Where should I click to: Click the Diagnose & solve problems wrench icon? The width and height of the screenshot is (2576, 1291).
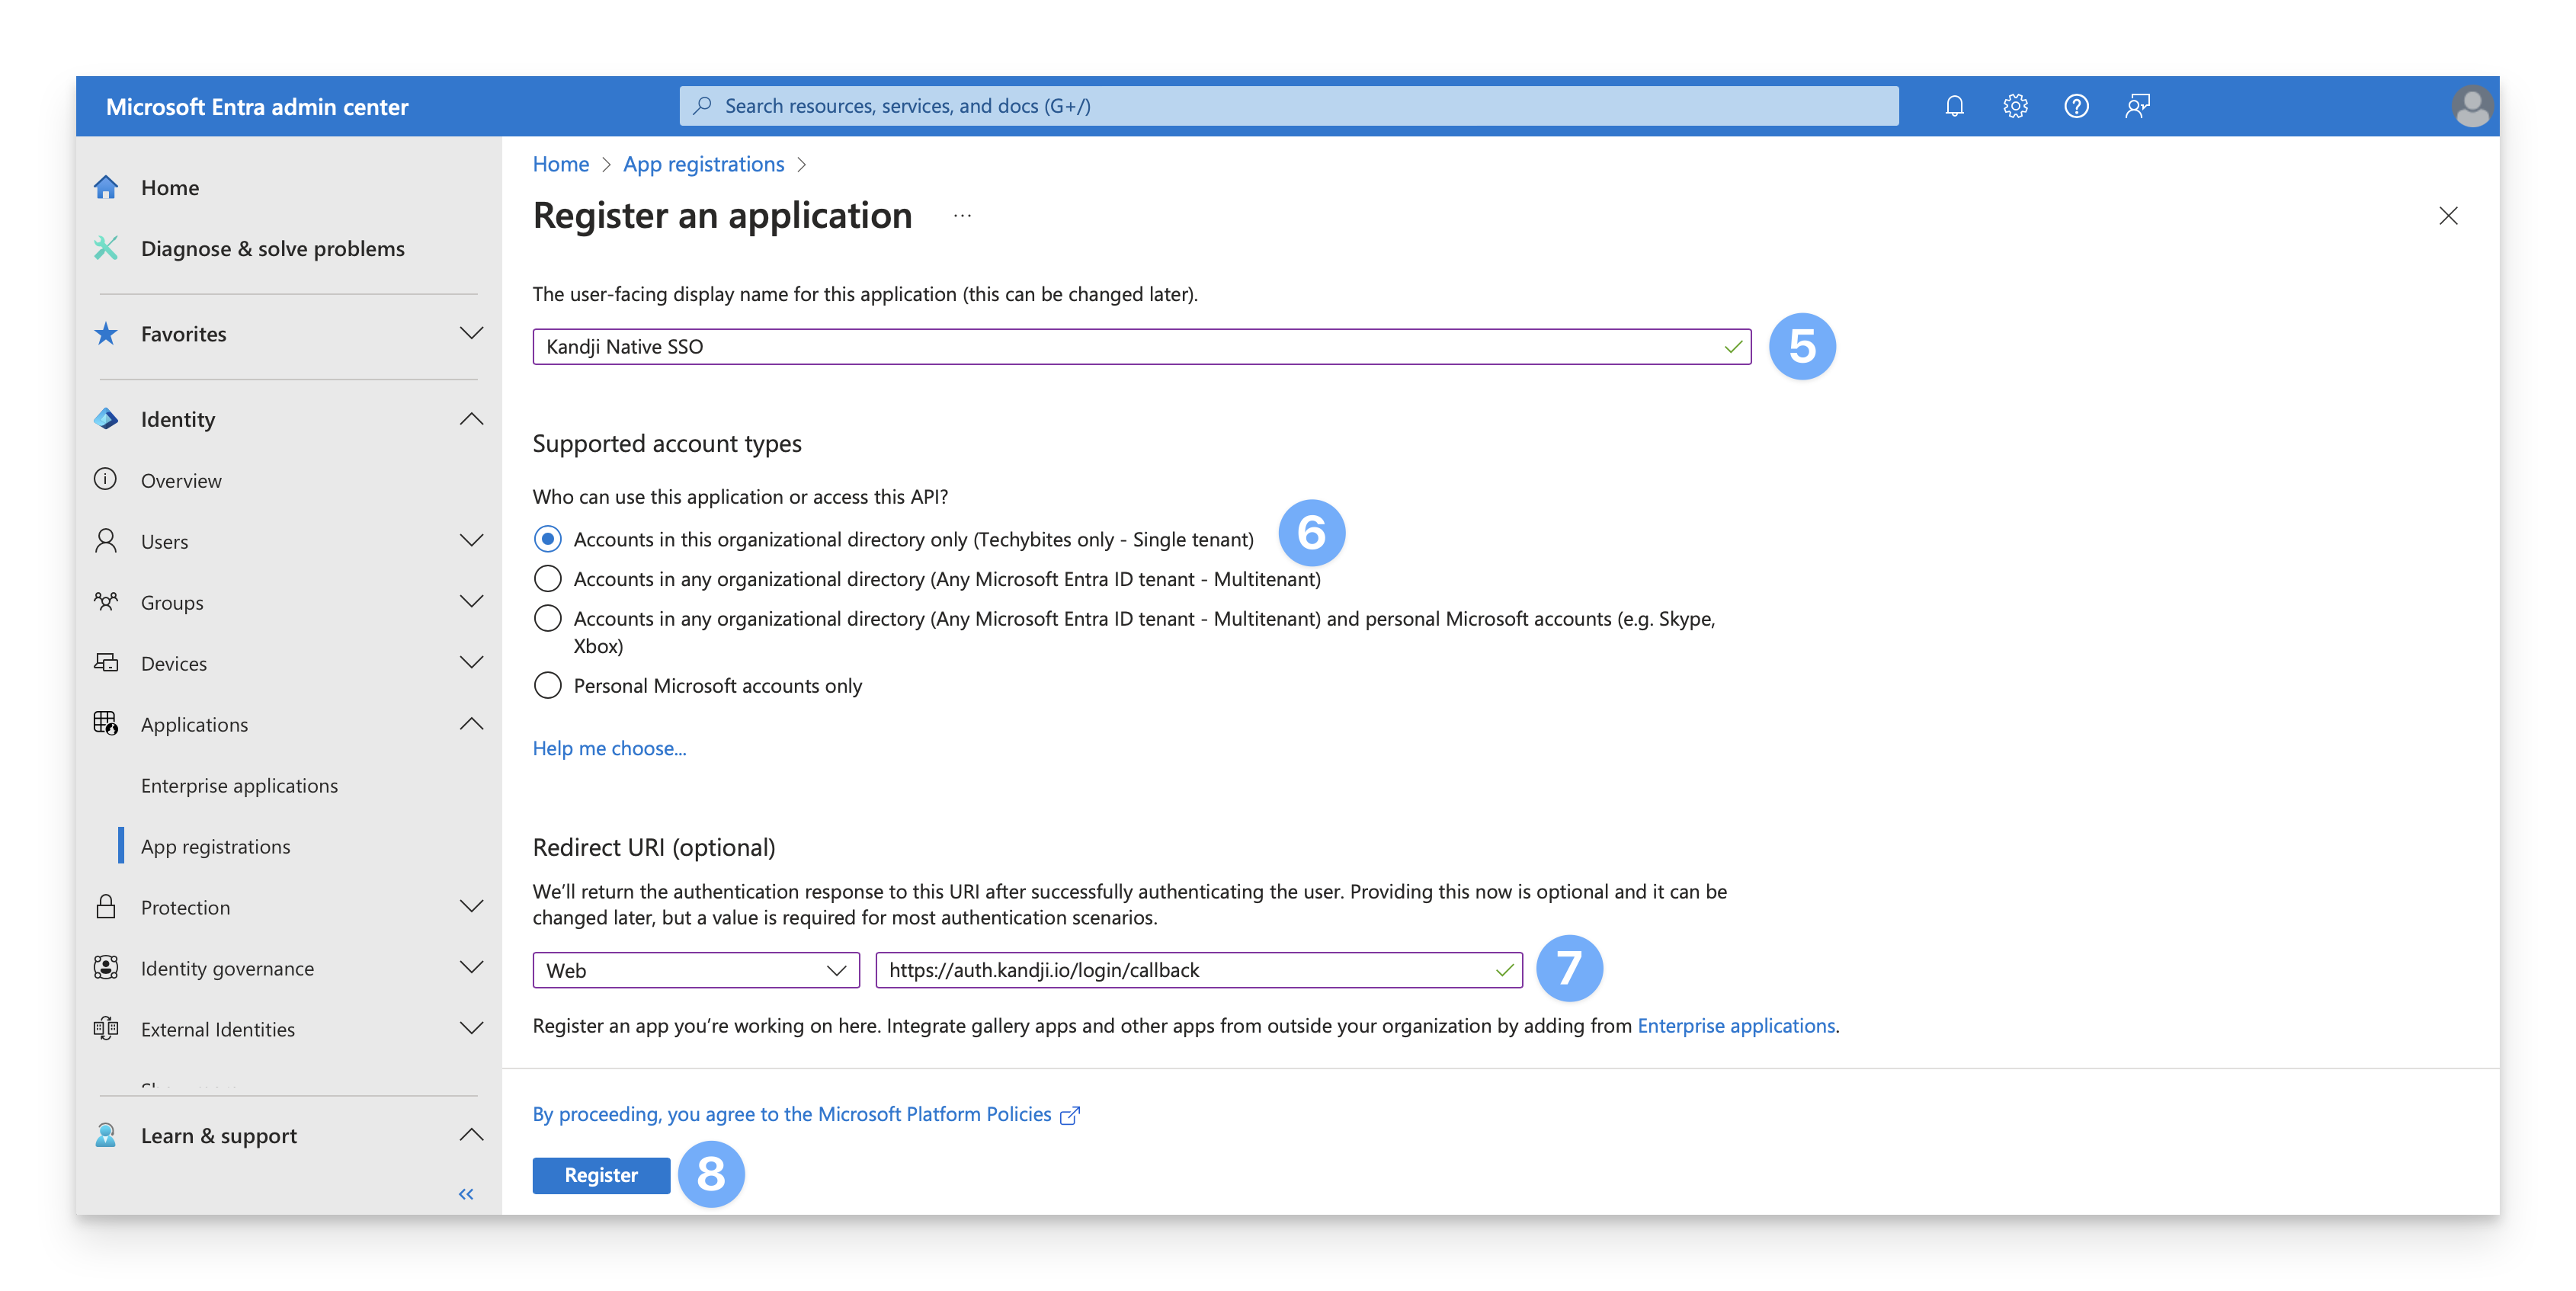[106, 248]
